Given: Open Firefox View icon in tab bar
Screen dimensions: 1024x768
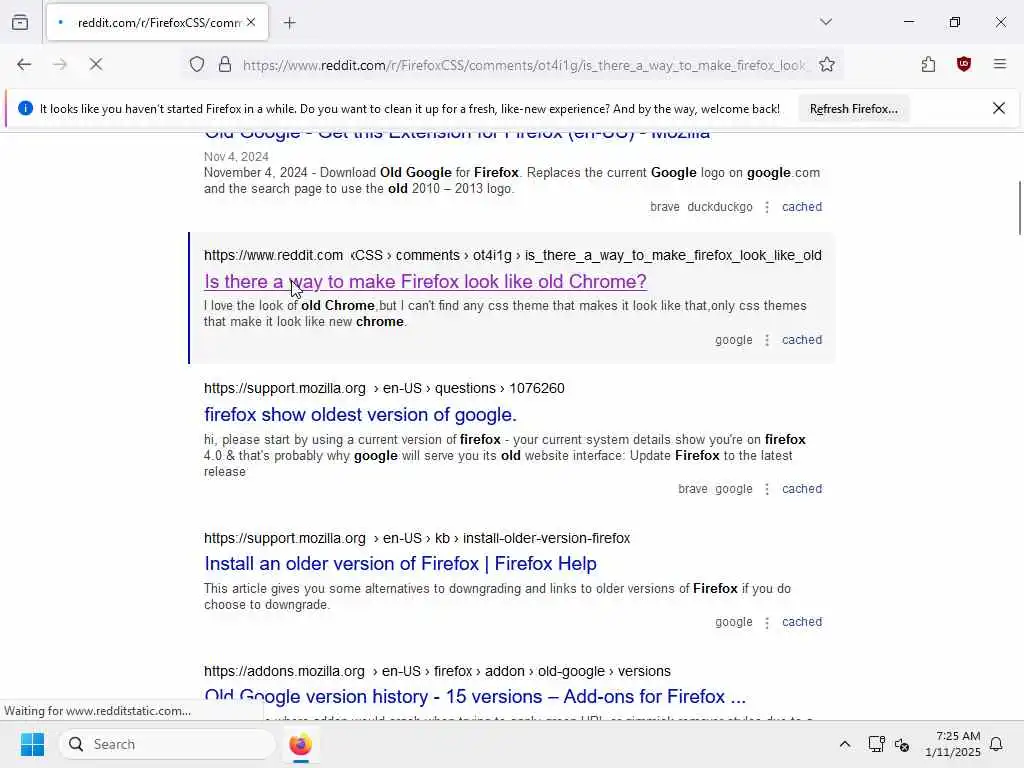Looking at the screenshot, I should [20, 22].
